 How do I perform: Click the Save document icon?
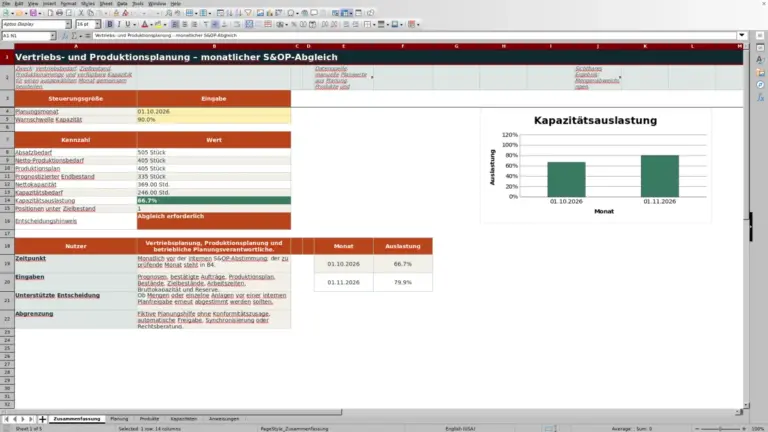click(x=33, y=13)
